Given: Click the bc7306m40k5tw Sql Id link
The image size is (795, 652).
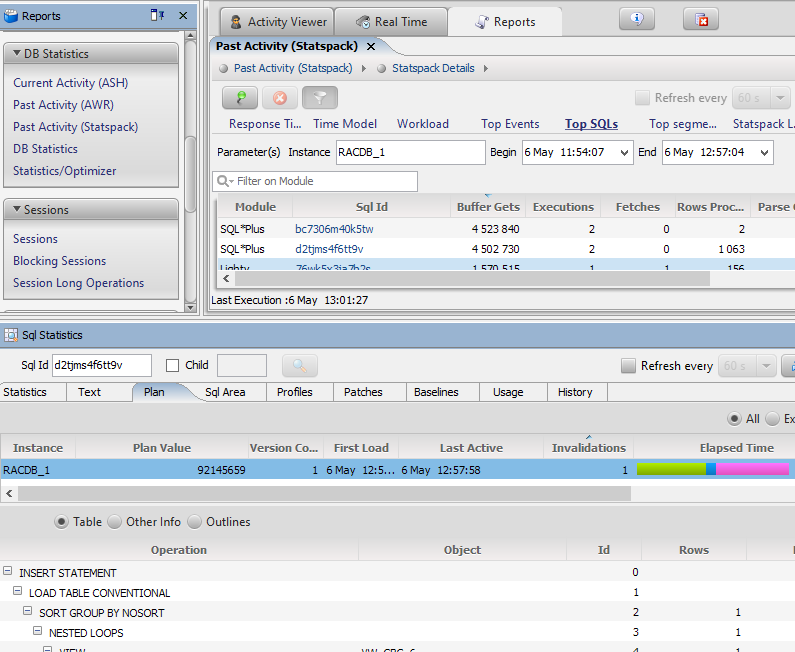Looking at the screenshot, I should coord(334,229).
